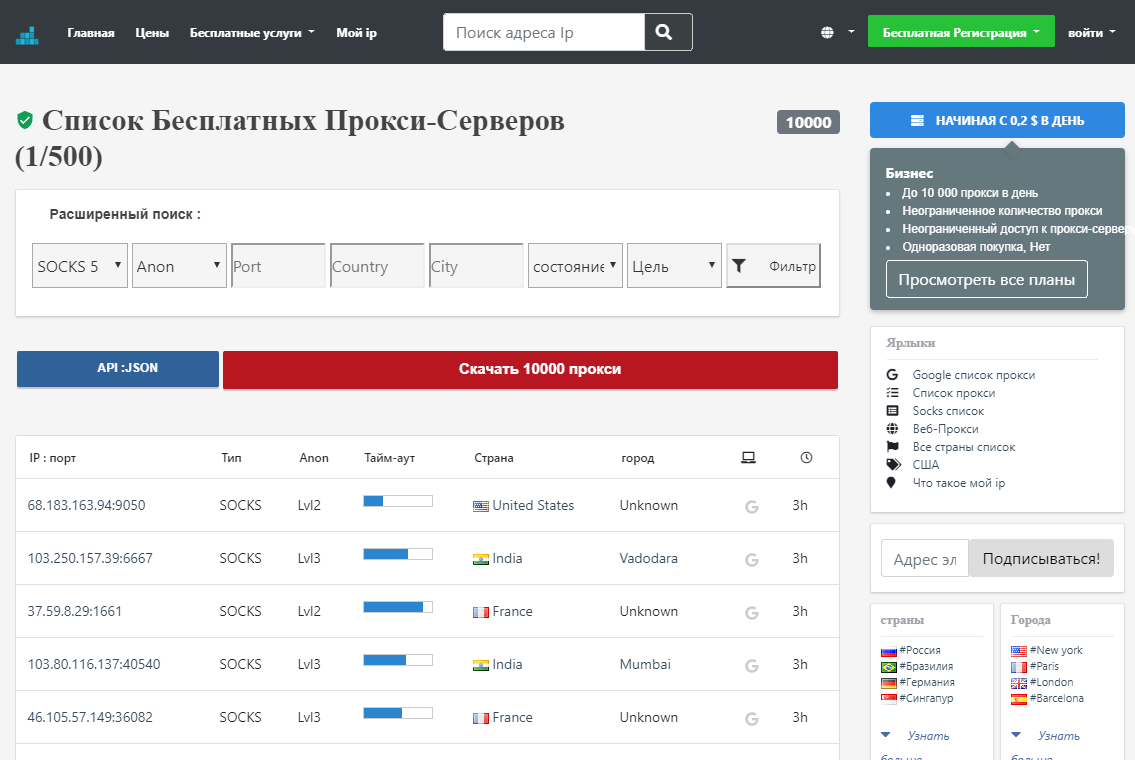Click the API :JSON button
This screenshot has height=760, width=1135.
pos(118,368)
